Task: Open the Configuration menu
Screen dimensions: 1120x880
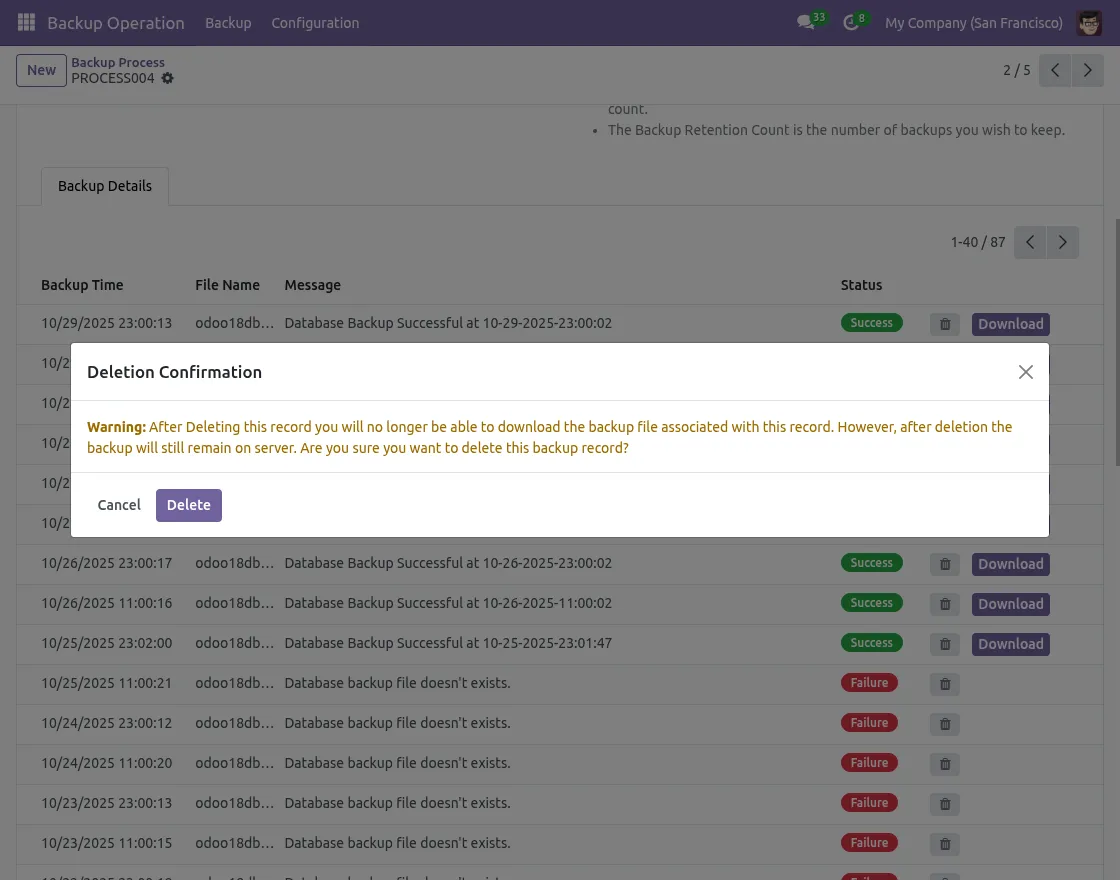Action: click(315, 23)
